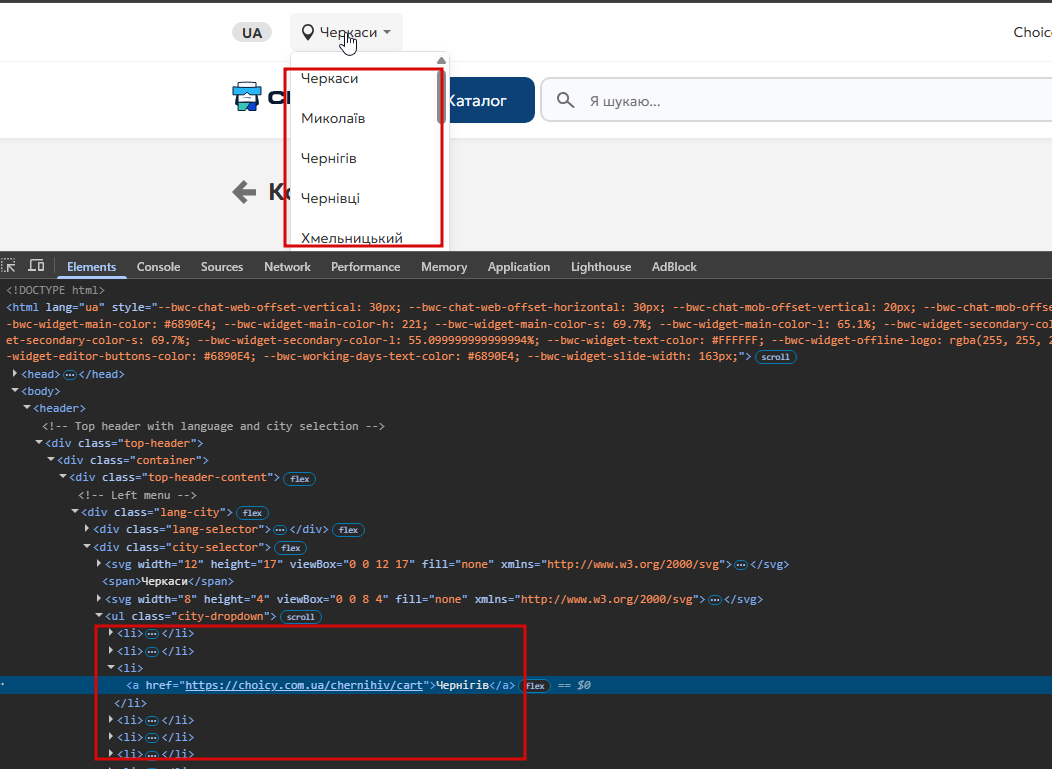
Task: Collapse the container div
Action: tap(51, 460)
